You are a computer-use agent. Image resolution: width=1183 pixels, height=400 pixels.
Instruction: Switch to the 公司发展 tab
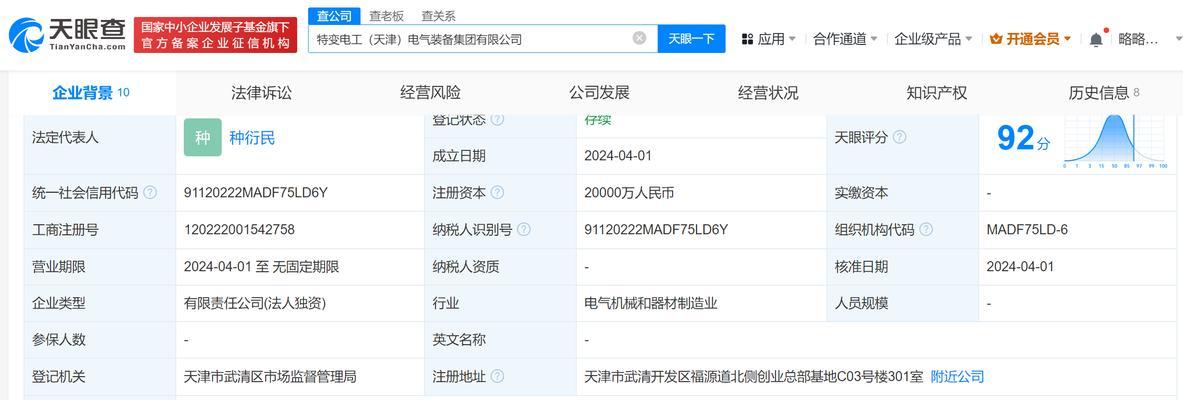[599, 93]
